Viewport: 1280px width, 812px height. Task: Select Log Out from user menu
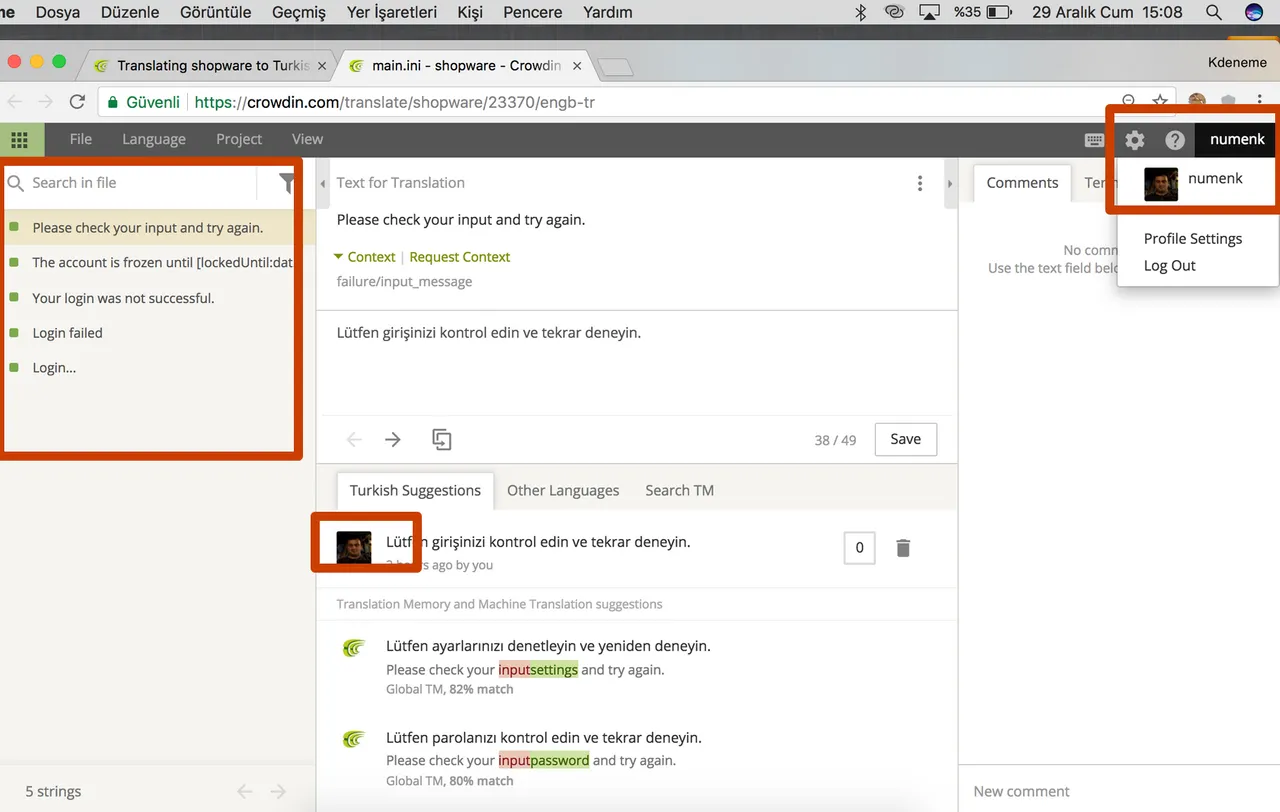click(1170, 266)
